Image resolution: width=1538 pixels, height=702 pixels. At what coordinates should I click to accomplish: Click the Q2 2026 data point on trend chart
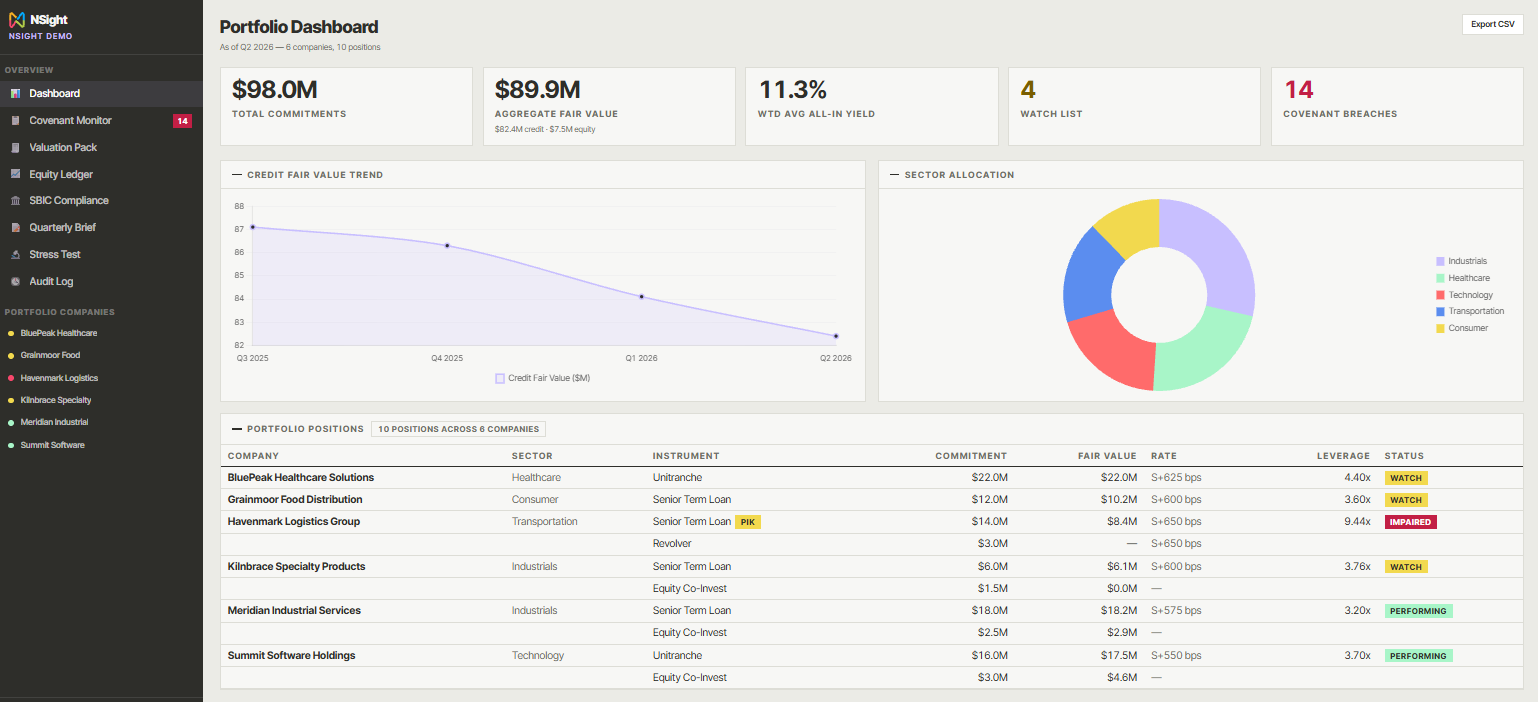[836, 336]
